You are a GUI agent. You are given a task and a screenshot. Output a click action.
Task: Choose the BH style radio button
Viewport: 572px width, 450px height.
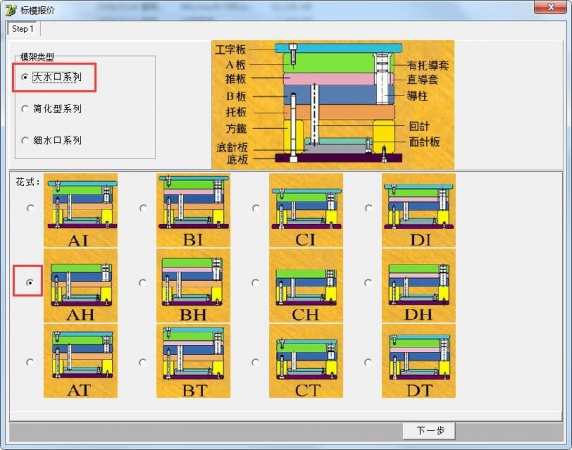point(143,283)
